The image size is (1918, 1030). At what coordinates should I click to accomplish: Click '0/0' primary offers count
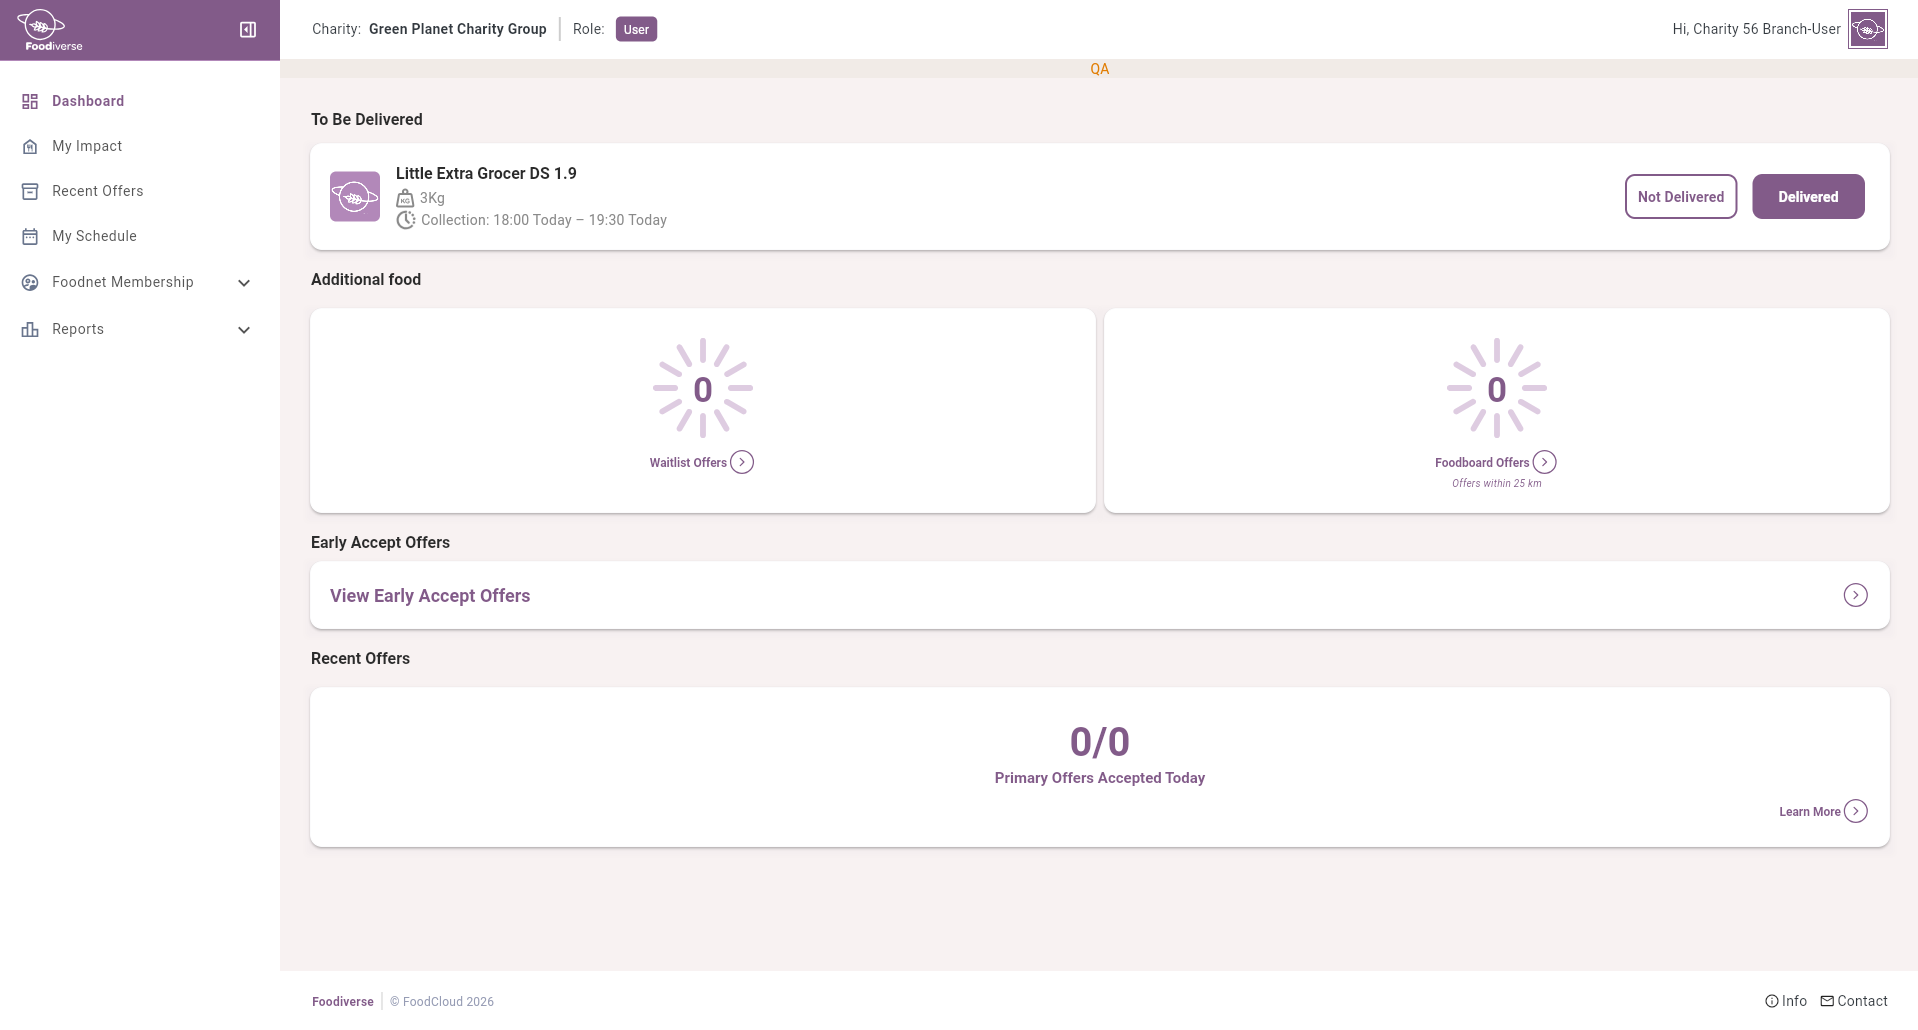coord(1100,742)
